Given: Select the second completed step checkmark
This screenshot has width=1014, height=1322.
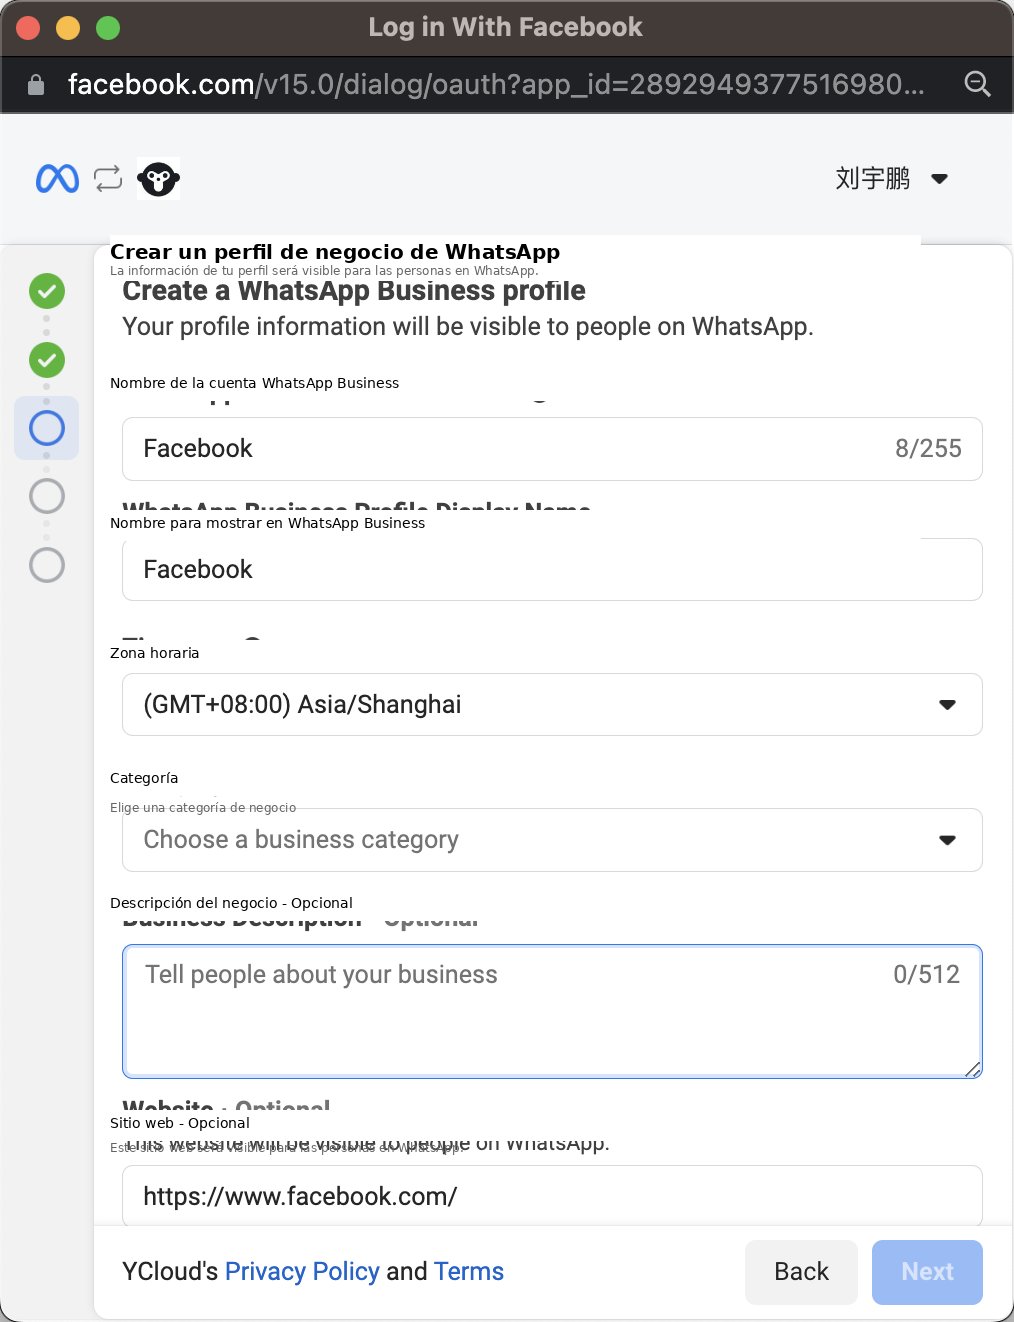Looking at the screenshot, I should 47,360.
